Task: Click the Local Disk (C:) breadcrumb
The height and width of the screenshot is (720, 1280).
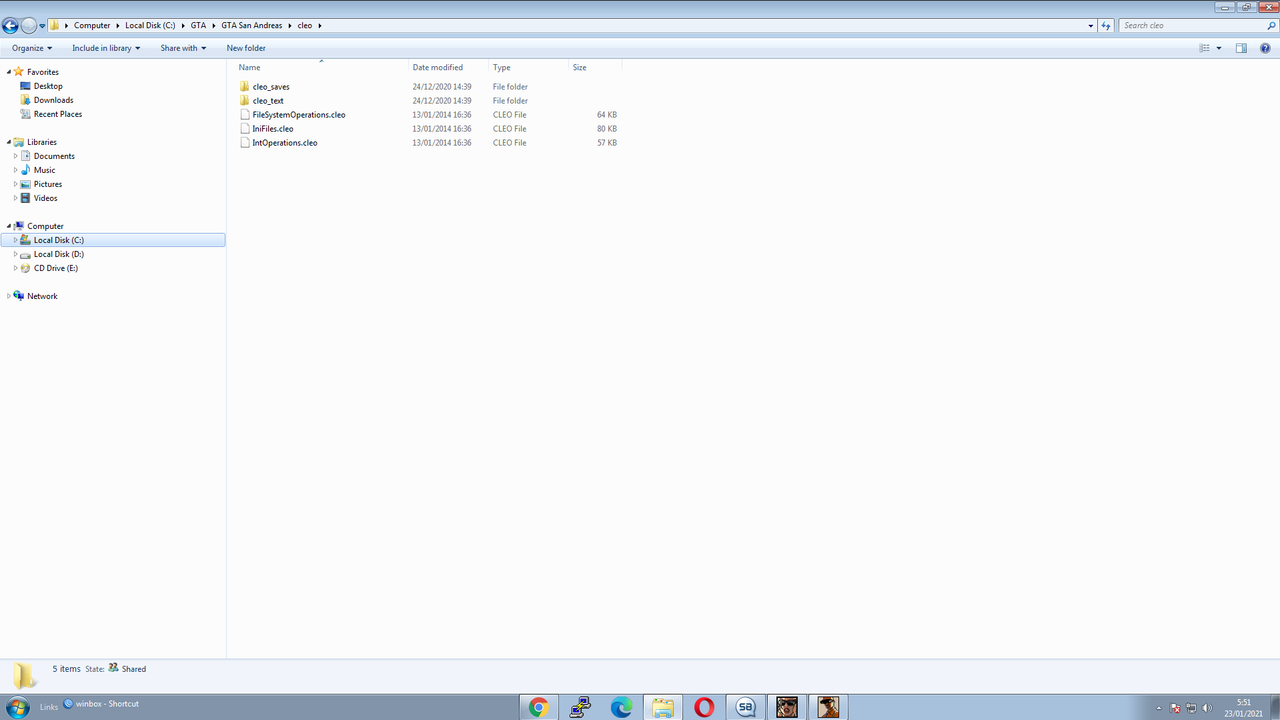Action: (150, 25)
